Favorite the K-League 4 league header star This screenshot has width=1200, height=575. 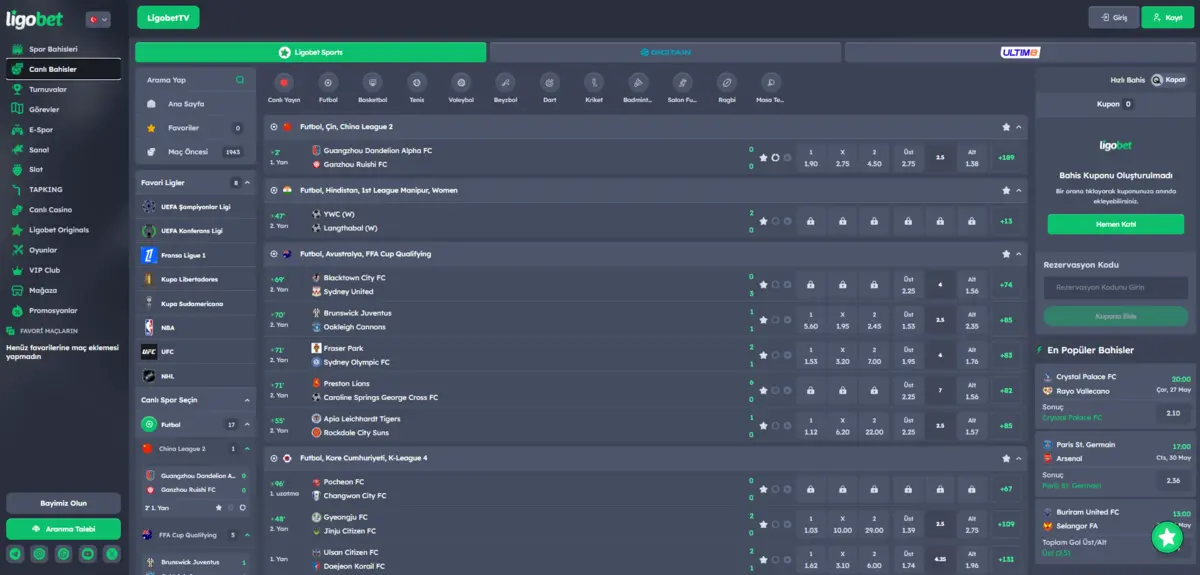(x=1006, y=457)
